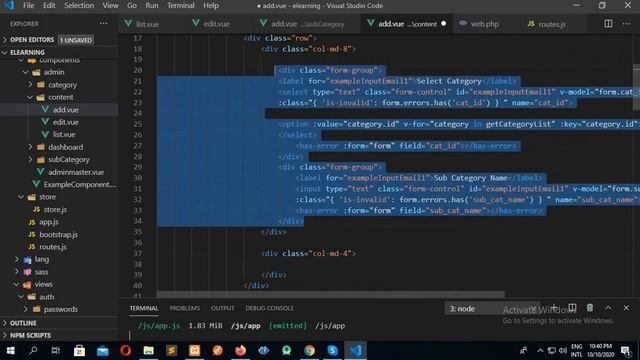This screenshot has height=360, width=640.
Task: Maximize the panel size chevron
Action: click(608, 308)
